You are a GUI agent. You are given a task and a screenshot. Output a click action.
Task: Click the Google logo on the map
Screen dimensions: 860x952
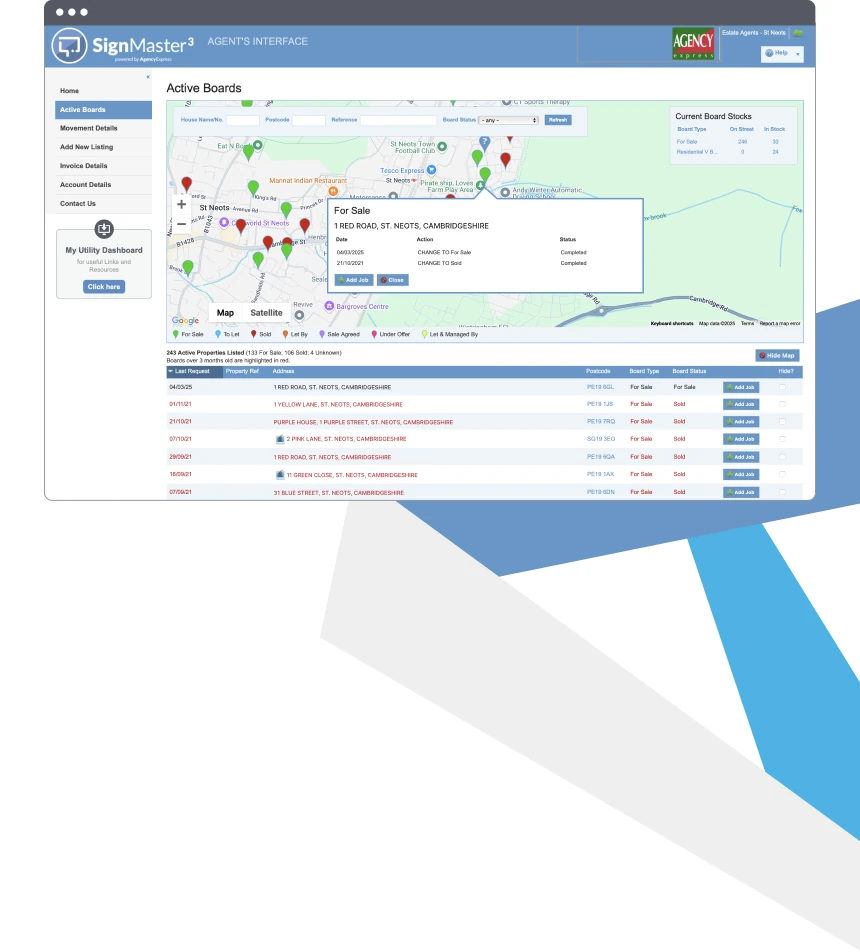tap(185, 320)
